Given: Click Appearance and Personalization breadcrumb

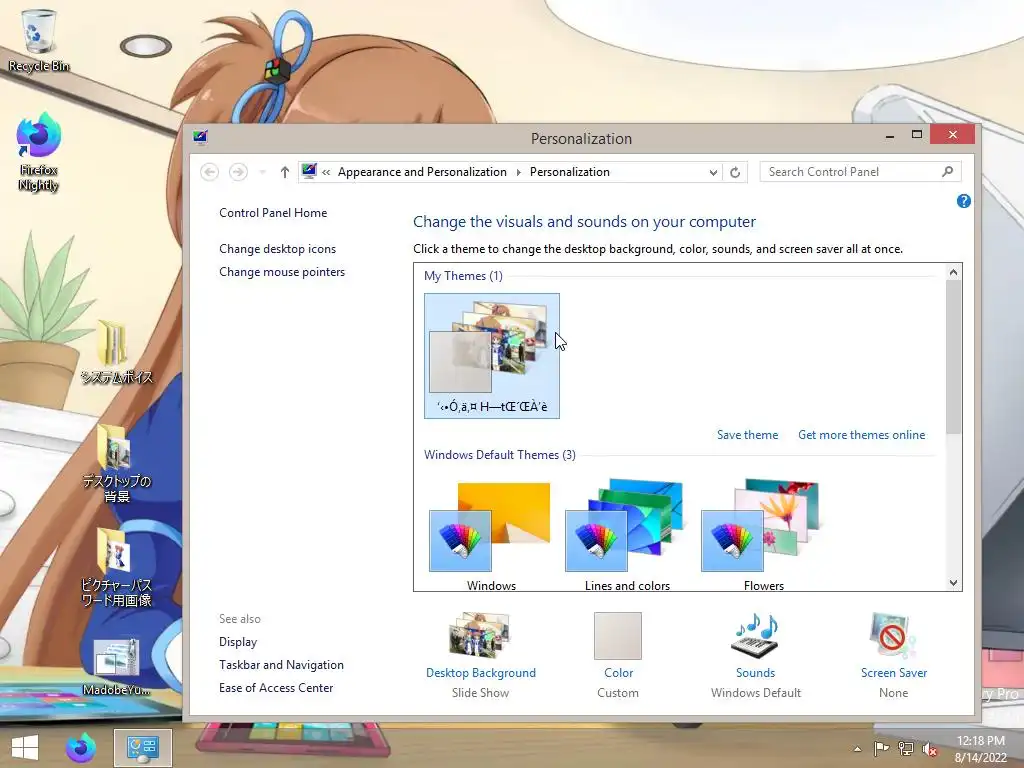Looking at the screenshot, I should point(422,172).
